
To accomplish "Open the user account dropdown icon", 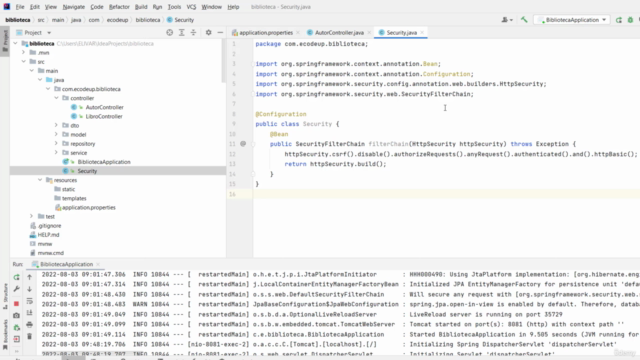I will click(507, 20).
